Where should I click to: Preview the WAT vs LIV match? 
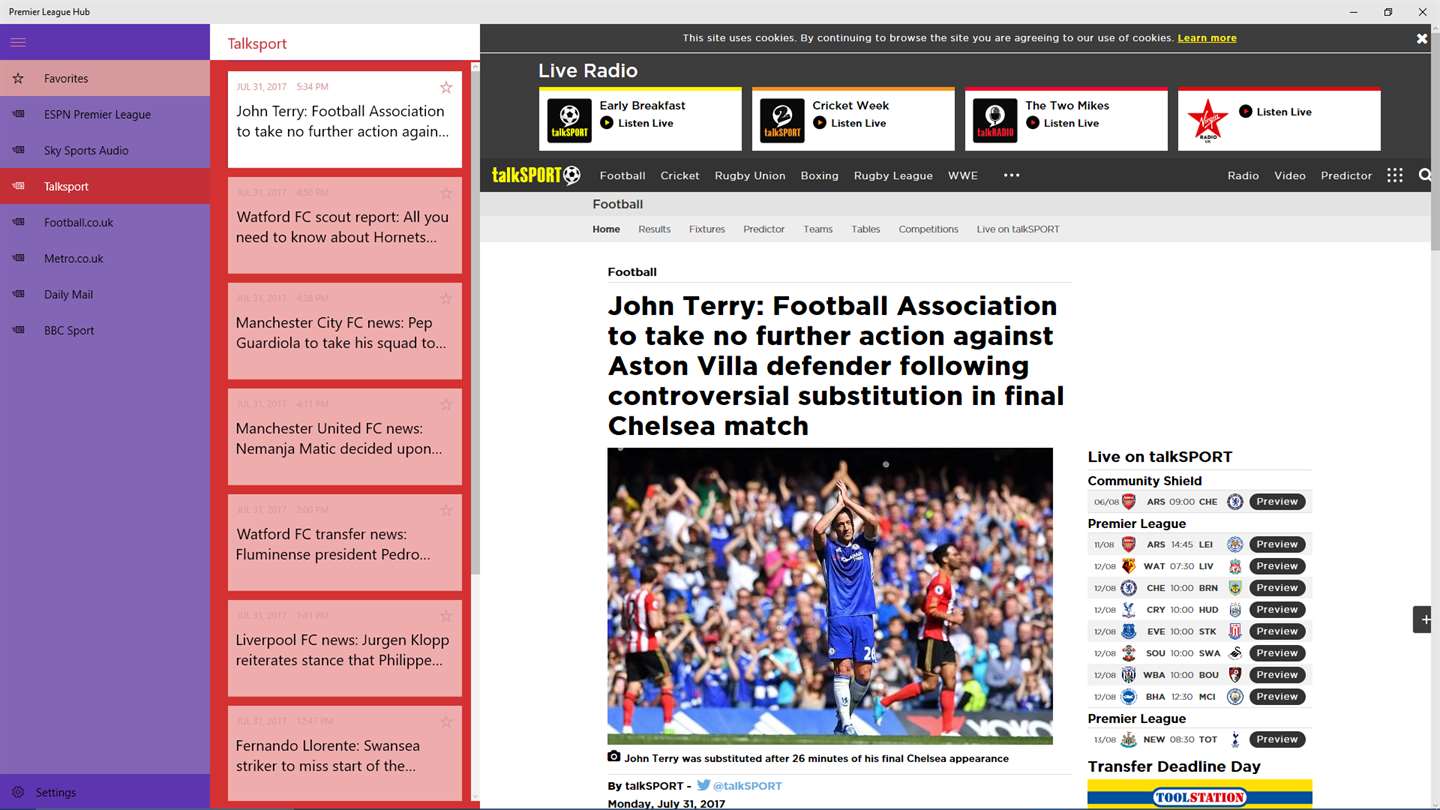click(1277, 566)
